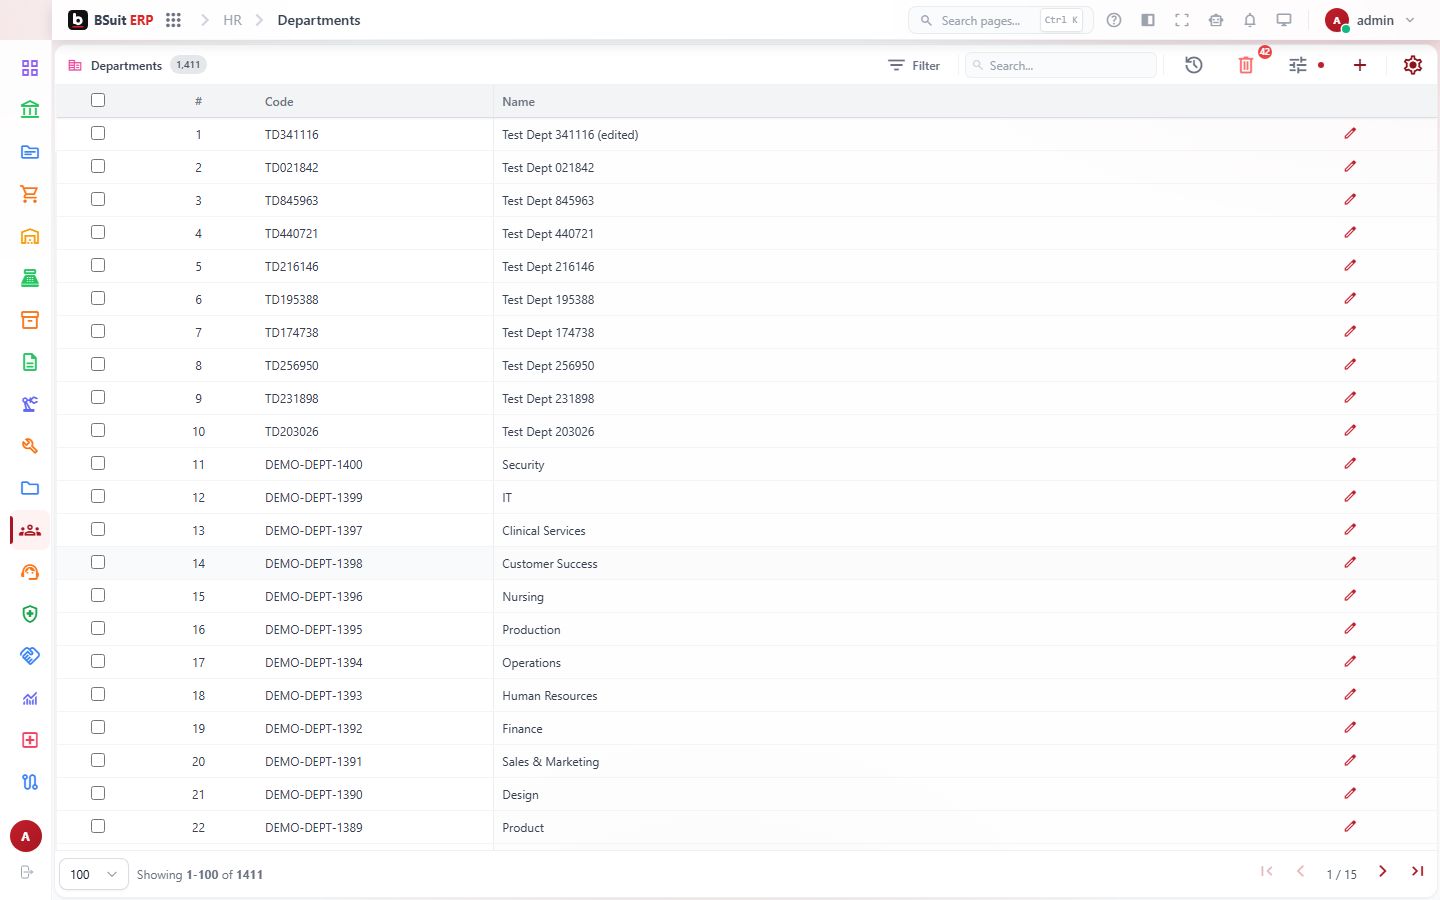
Task: Toggle the sidebar panel layout icon
Action: 1148,20
